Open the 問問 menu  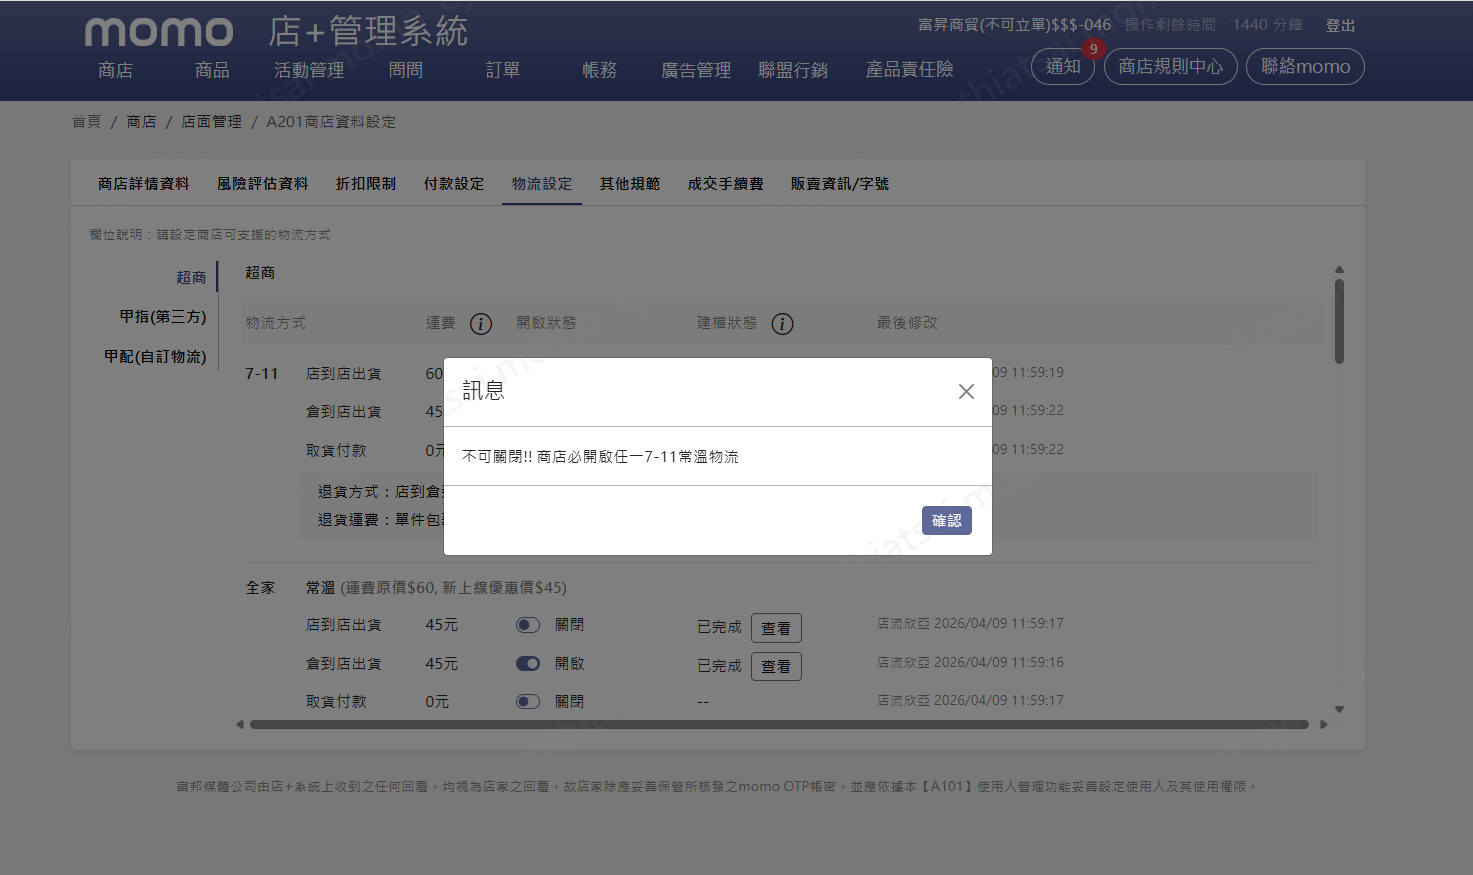point(406,70)
